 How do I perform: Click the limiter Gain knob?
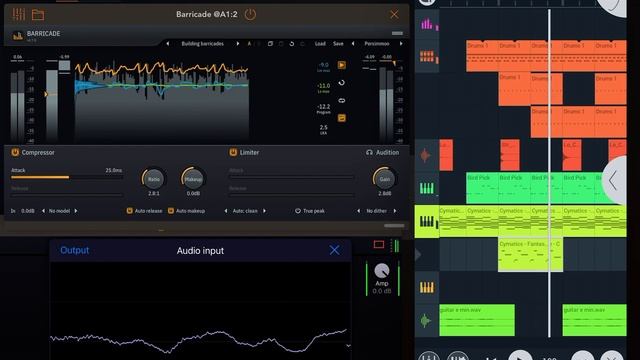coord(384,179)
